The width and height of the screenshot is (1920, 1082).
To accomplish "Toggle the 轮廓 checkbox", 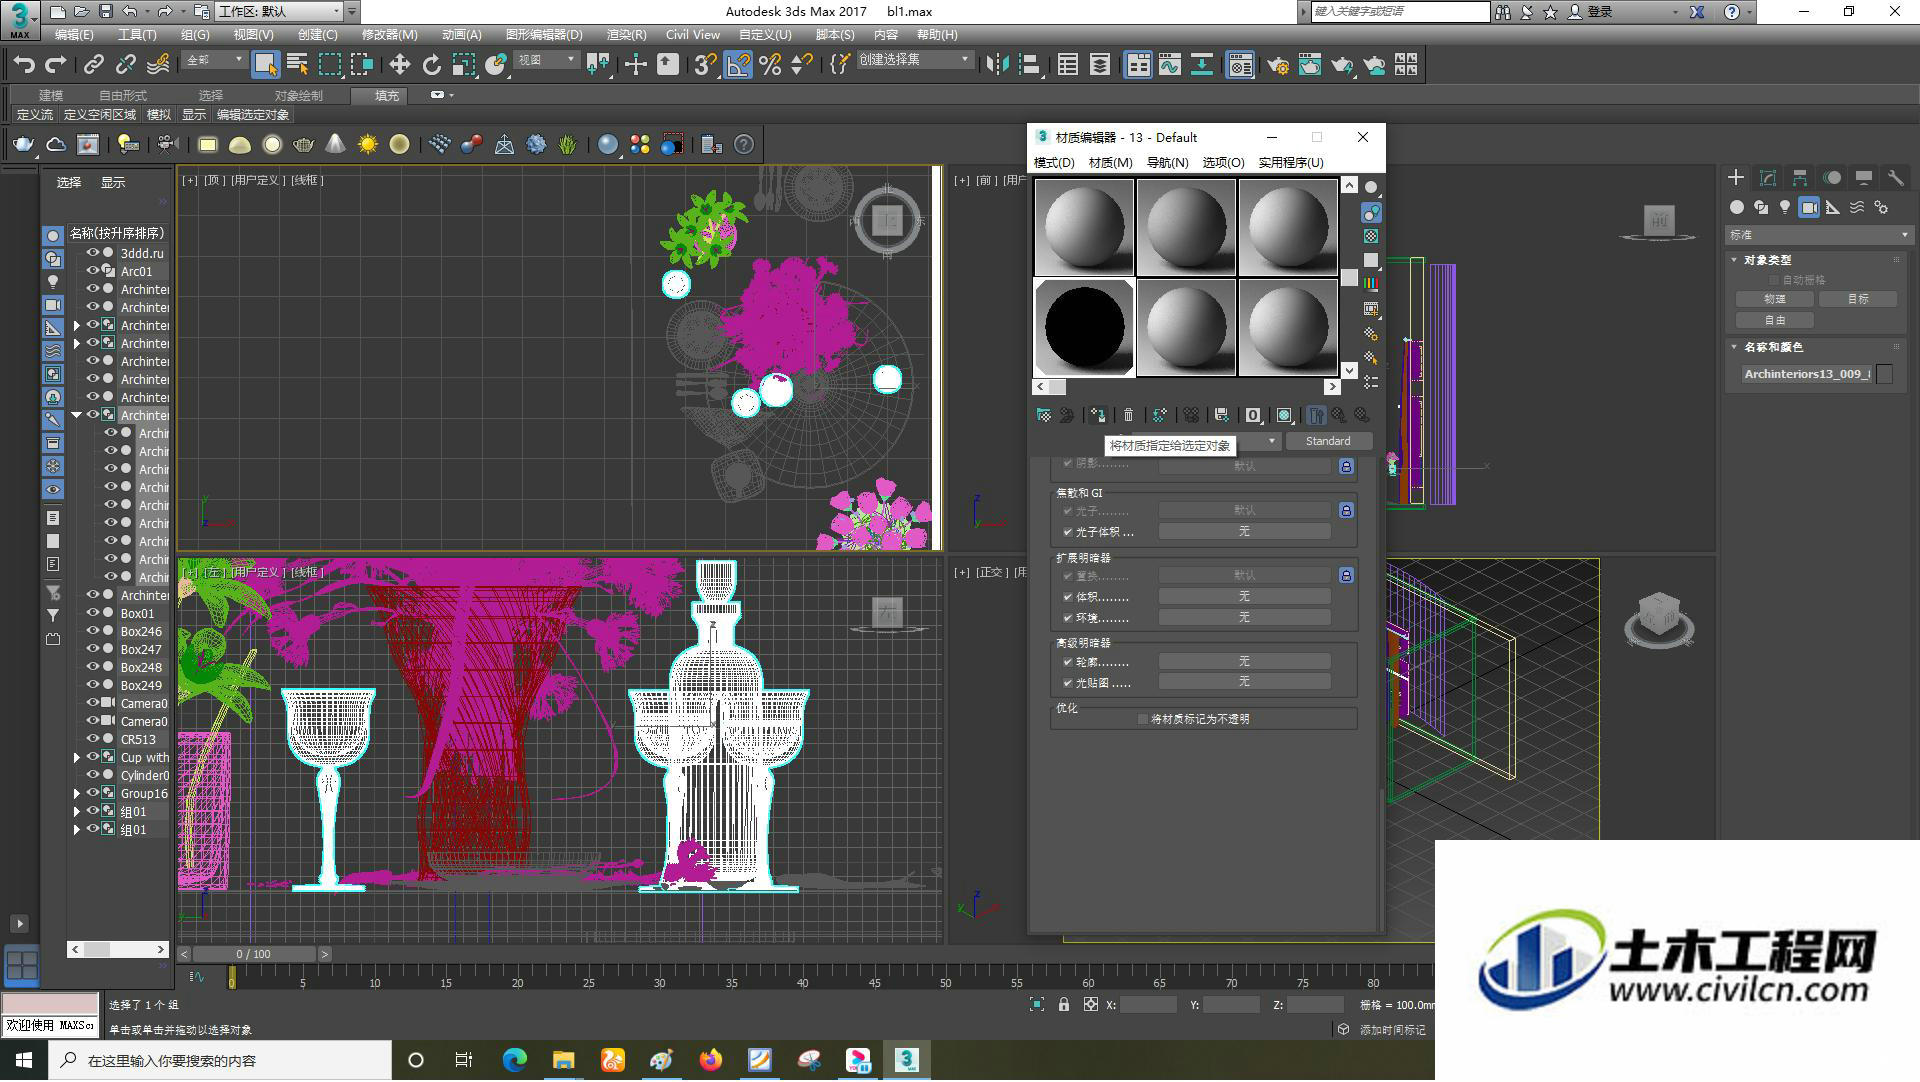I will [1067, 662].
